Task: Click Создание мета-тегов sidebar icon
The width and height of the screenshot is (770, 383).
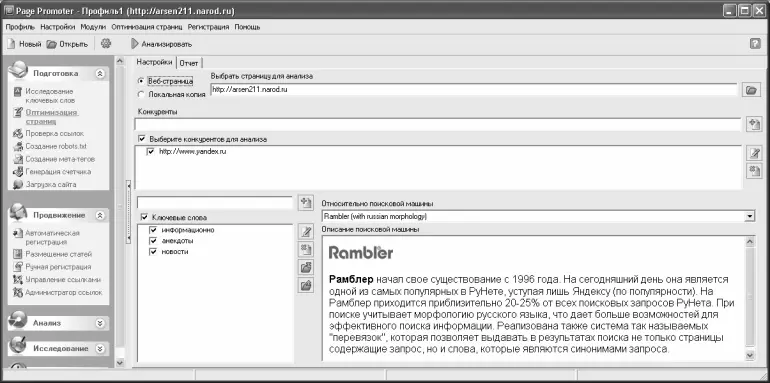Action: pyautogui.click(x=18, y=159)
